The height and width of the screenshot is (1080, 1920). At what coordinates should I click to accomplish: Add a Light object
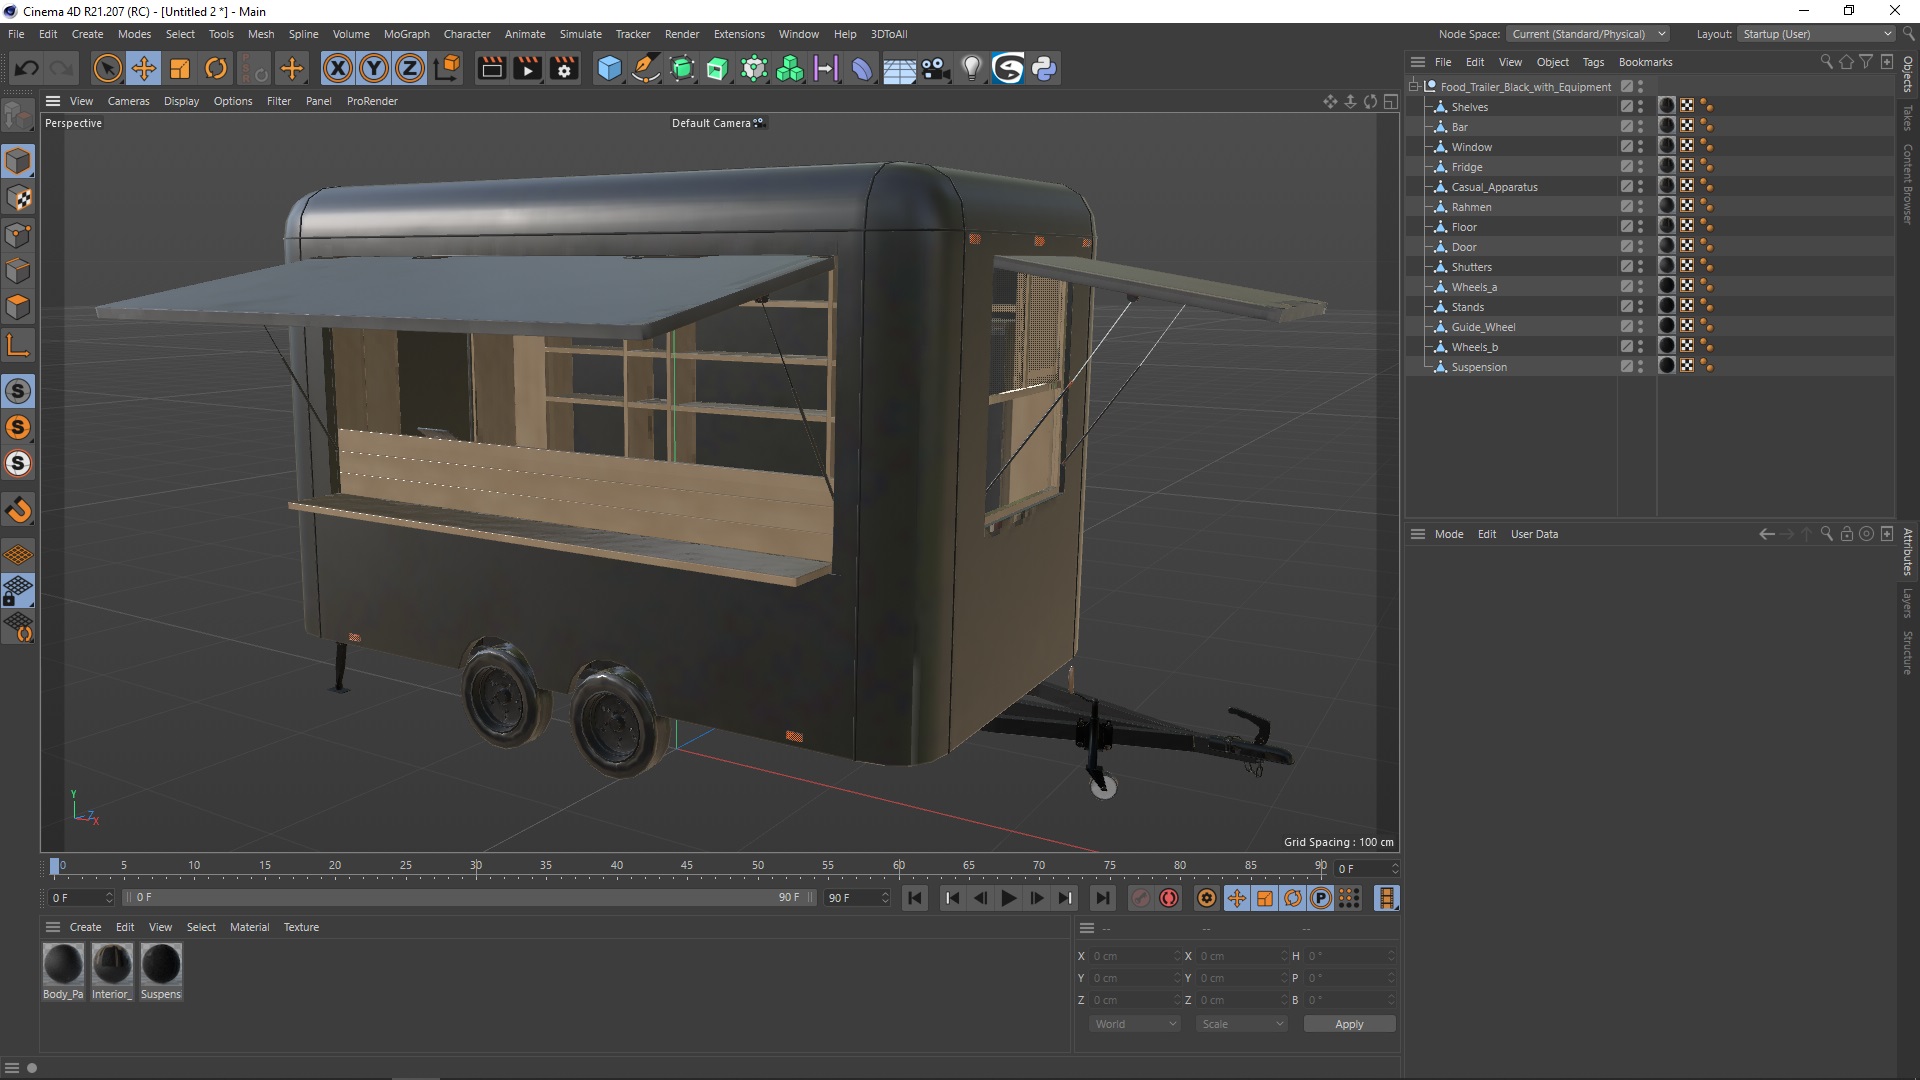coord(971,68)
